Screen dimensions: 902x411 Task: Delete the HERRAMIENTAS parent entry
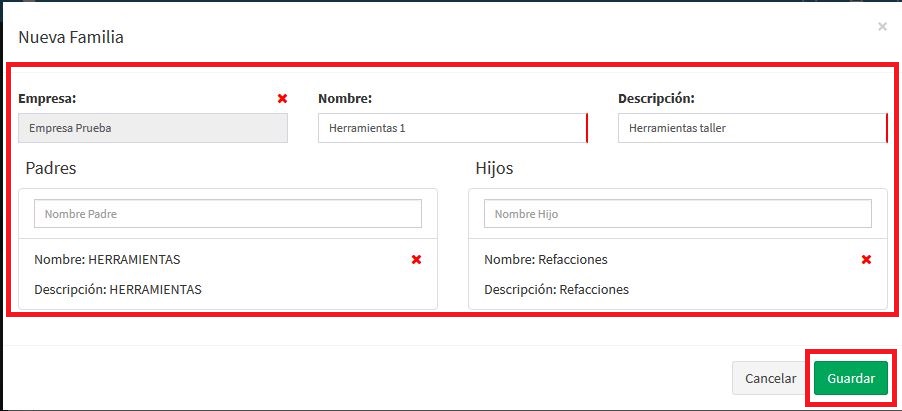tap(416, 260)
